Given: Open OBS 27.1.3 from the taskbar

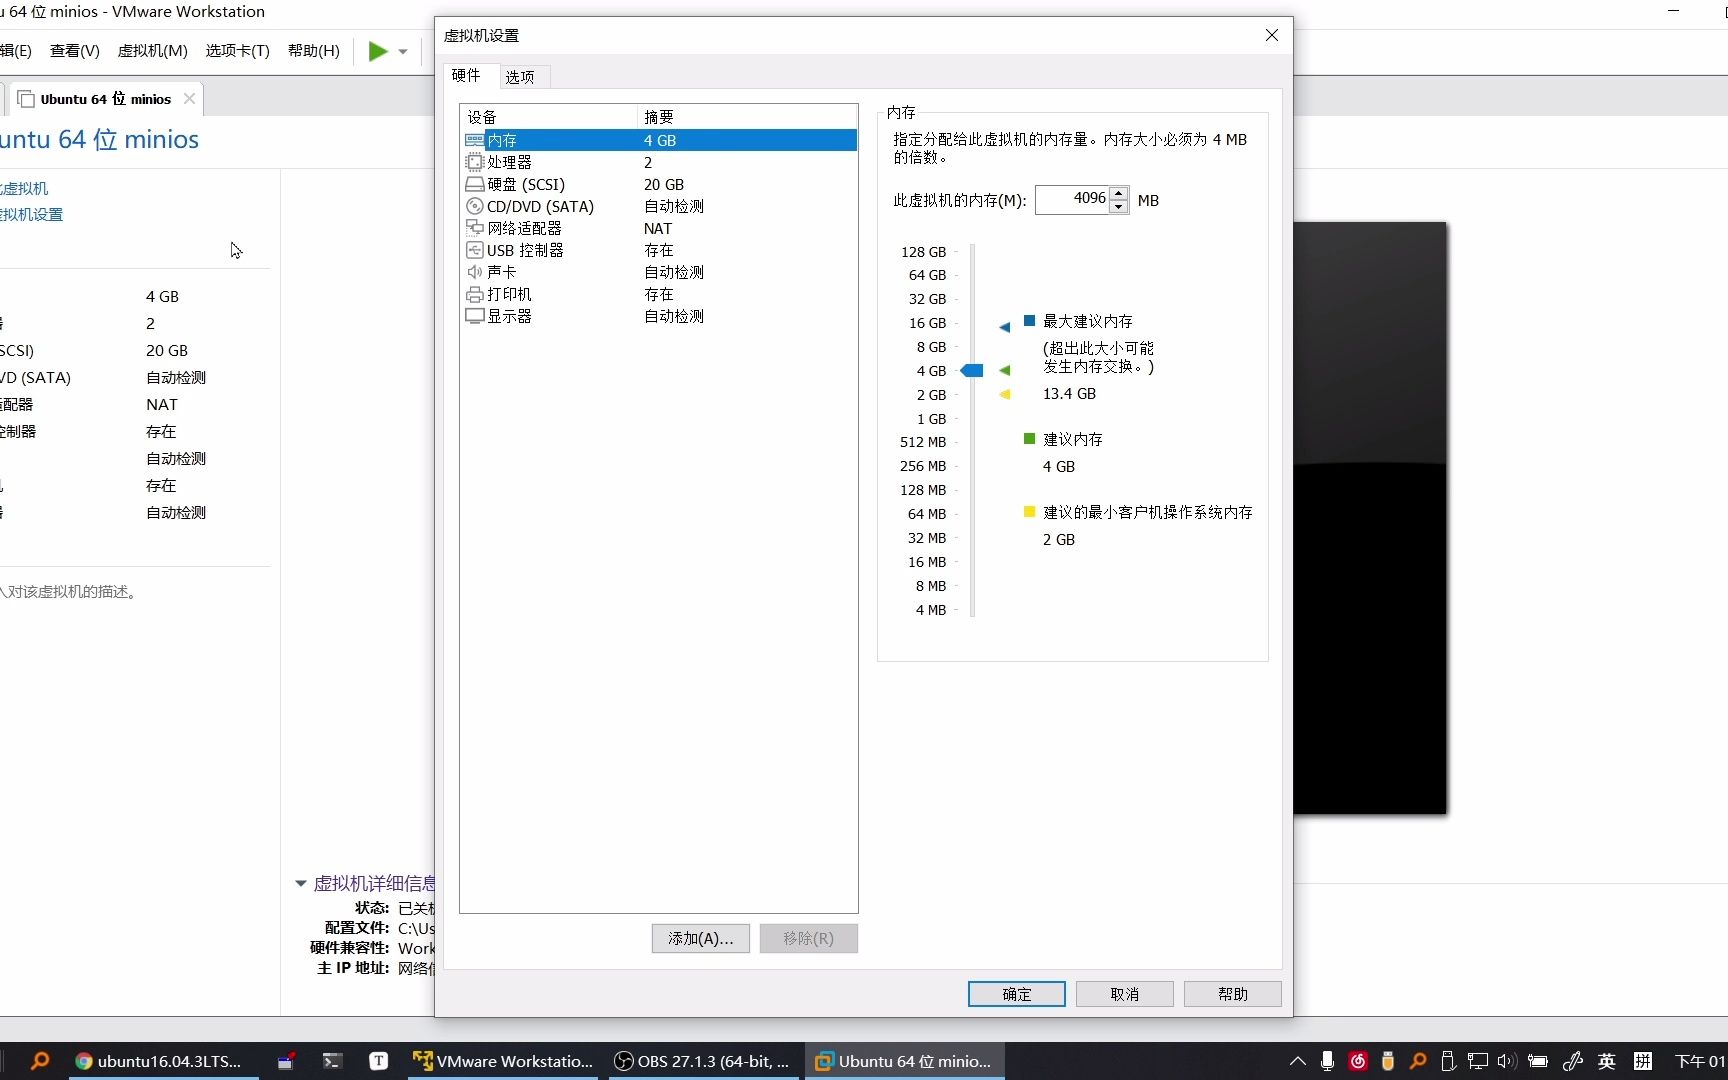Looking at the screenshot, I should (x=703, y=1061).
